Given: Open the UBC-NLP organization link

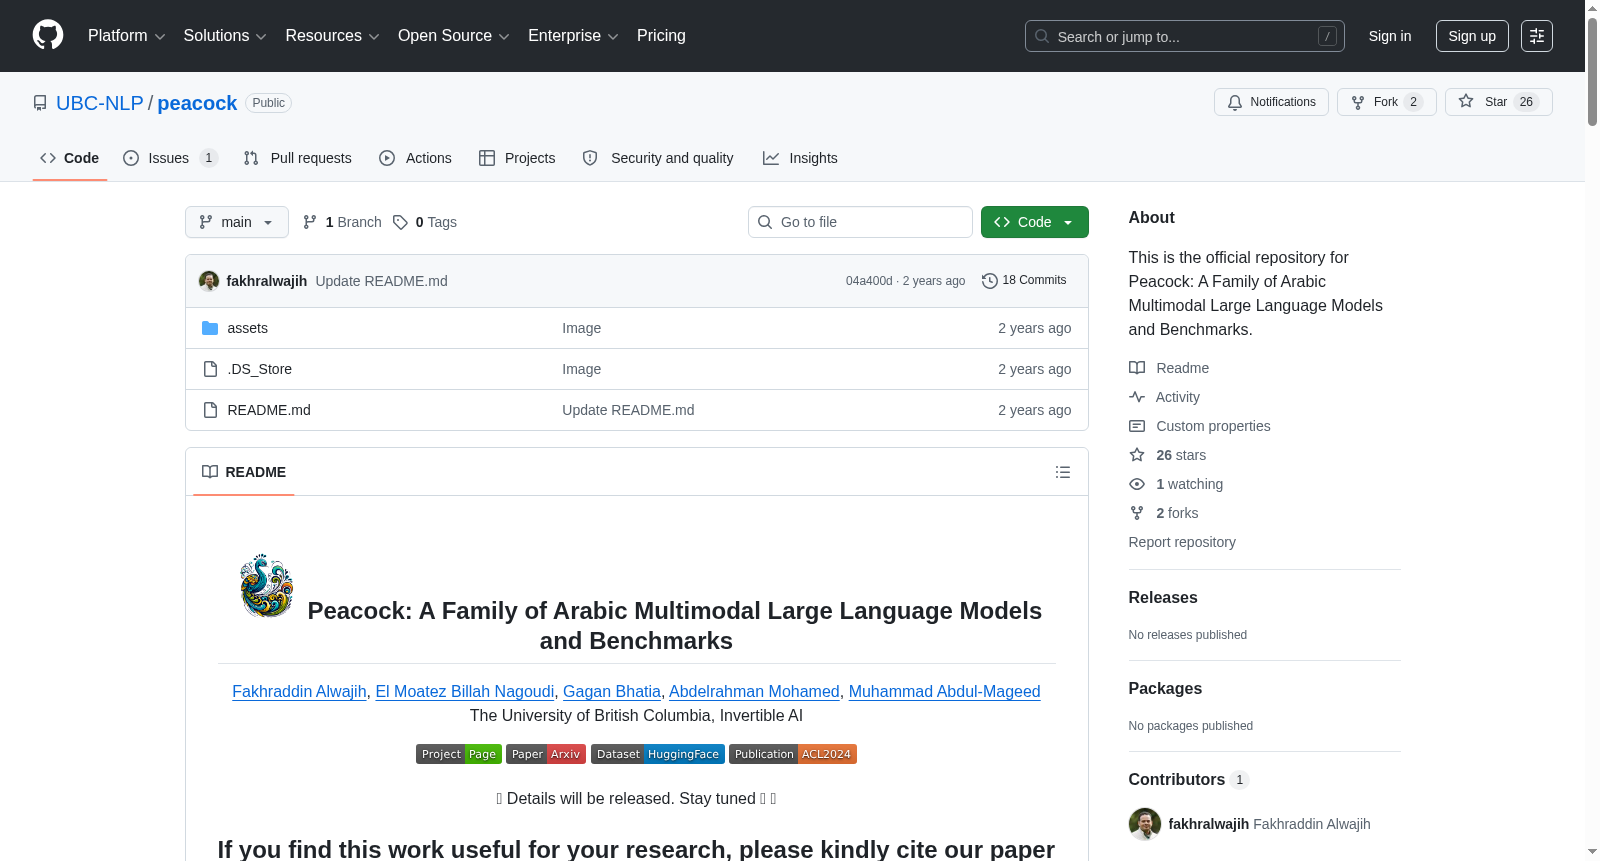Looking at the screenshot, I should point(100,103).
